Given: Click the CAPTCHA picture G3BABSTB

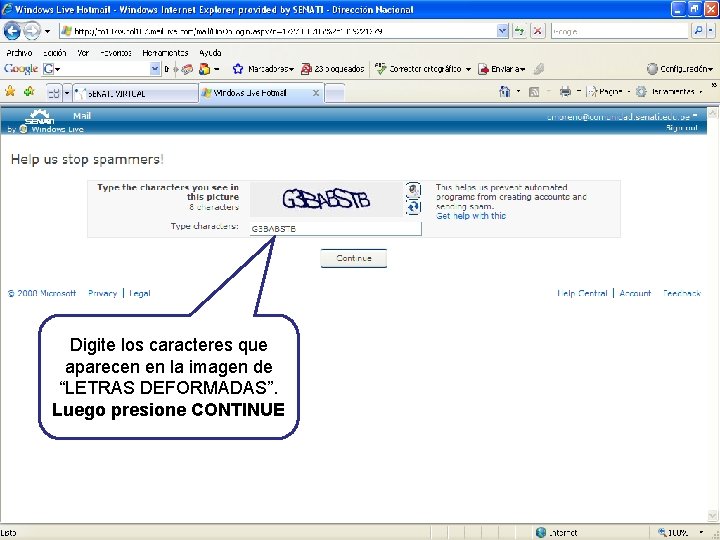Looking at the screenshot, I should pyautogui.click(x=326, y=199).
